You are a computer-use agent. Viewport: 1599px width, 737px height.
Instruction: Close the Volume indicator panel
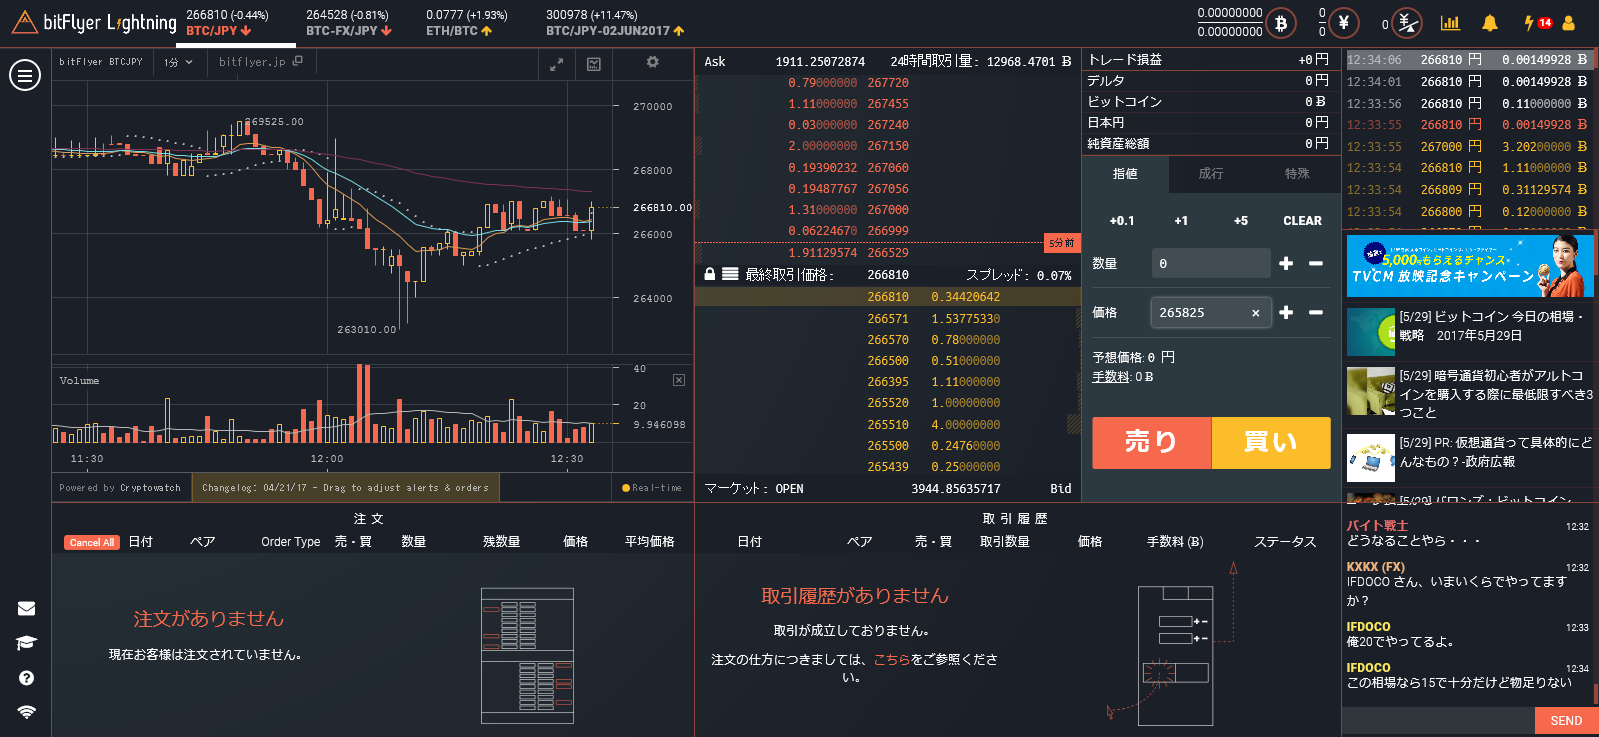(679, 380)
